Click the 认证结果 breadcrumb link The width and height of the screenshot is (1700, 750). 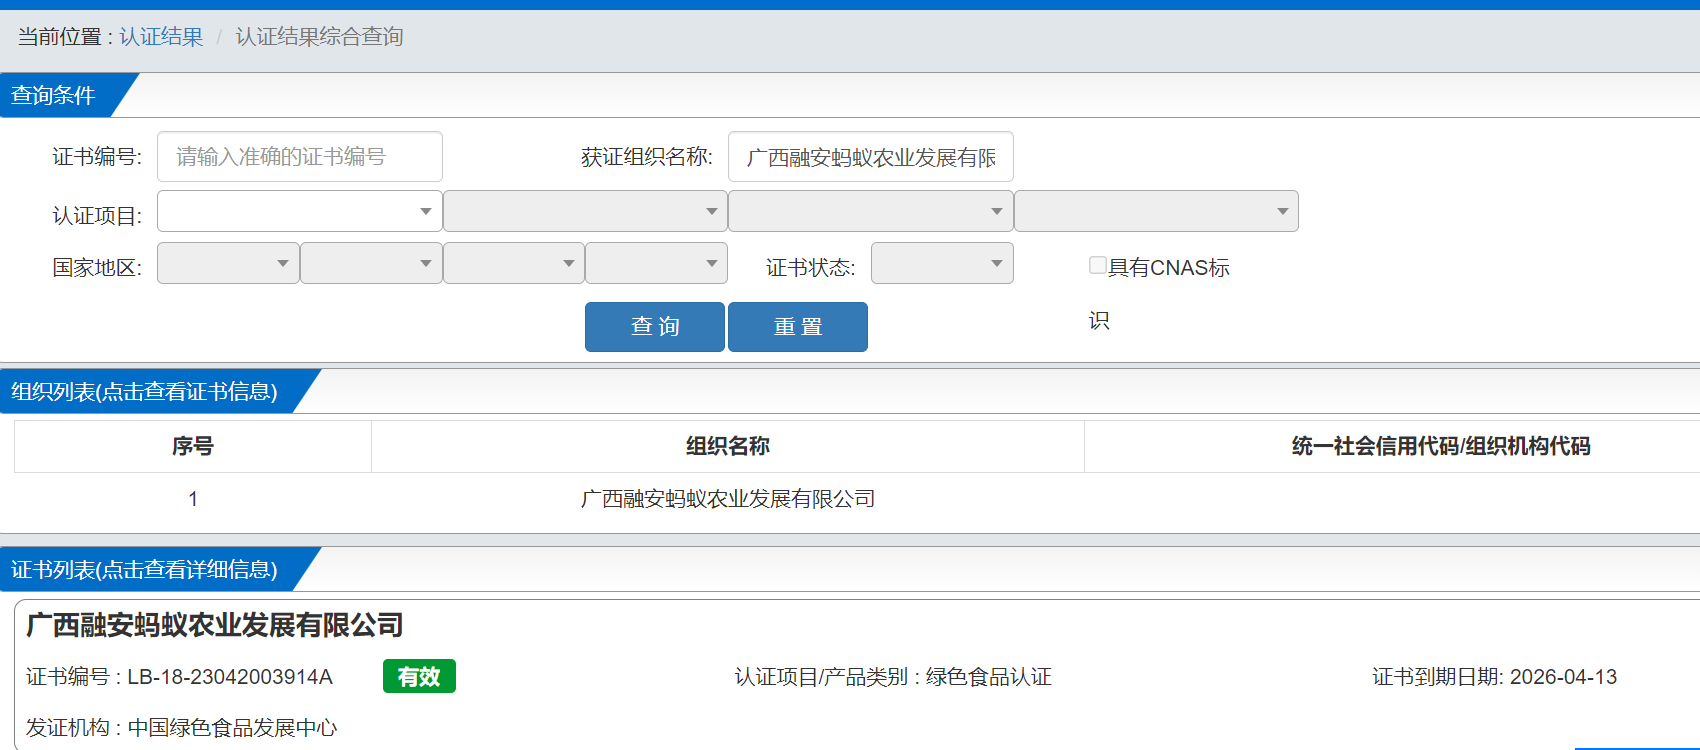coord(161,37)
